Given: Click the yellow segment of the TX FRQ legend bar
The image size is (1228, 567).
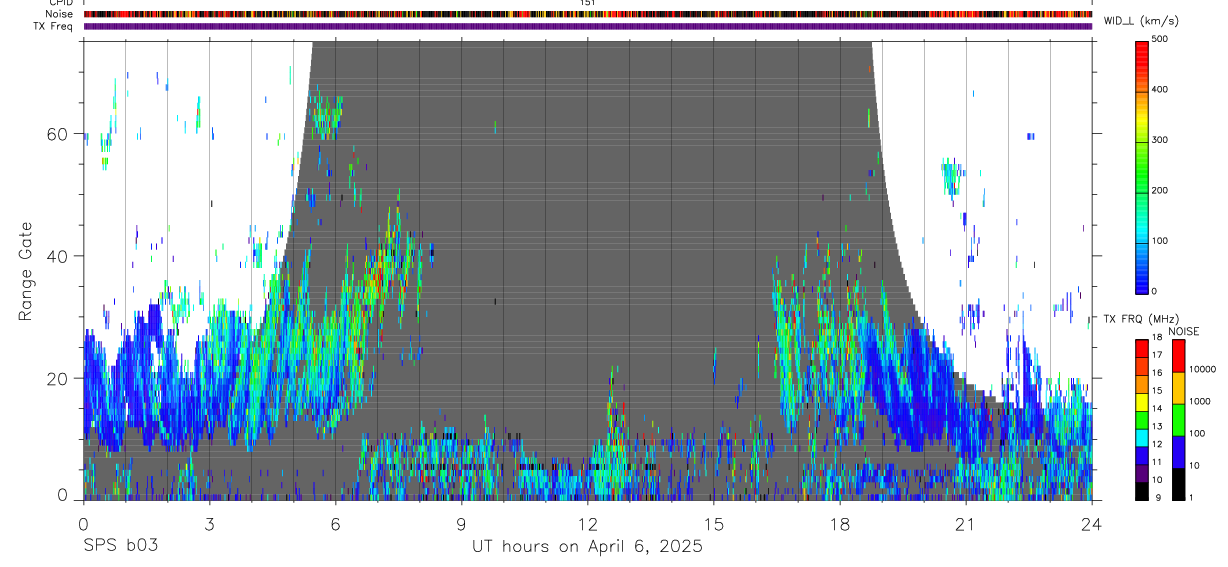Looking at the screenshot, I should pos(1142,402).
